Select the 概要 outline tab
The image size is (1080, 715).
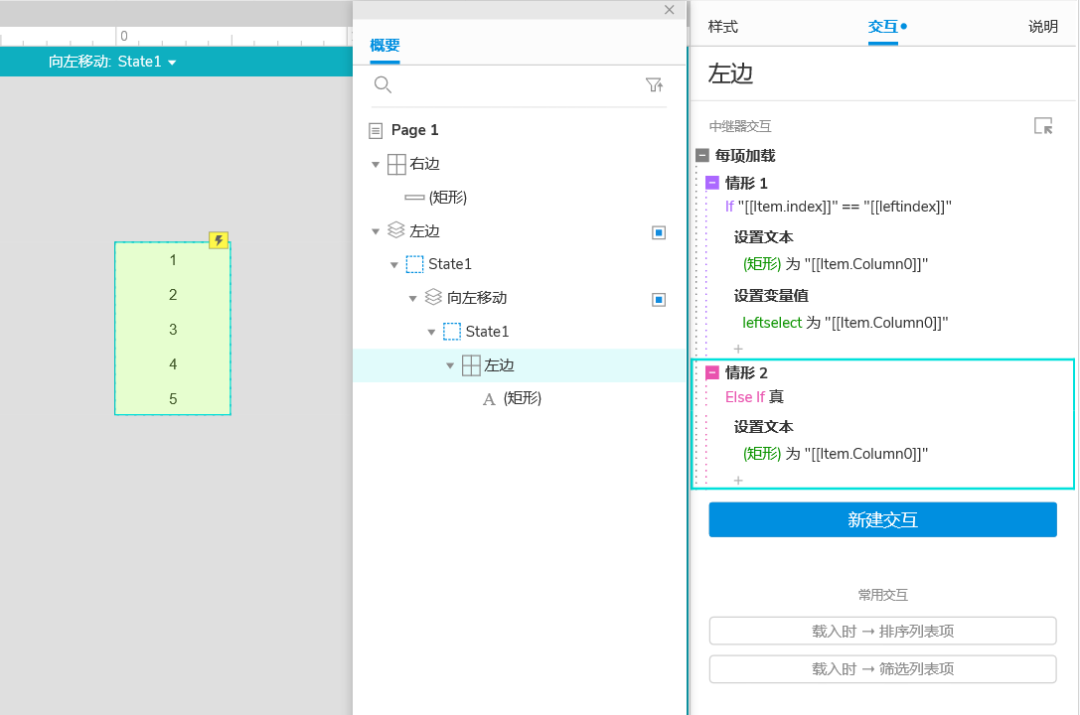tap(384, 45)
